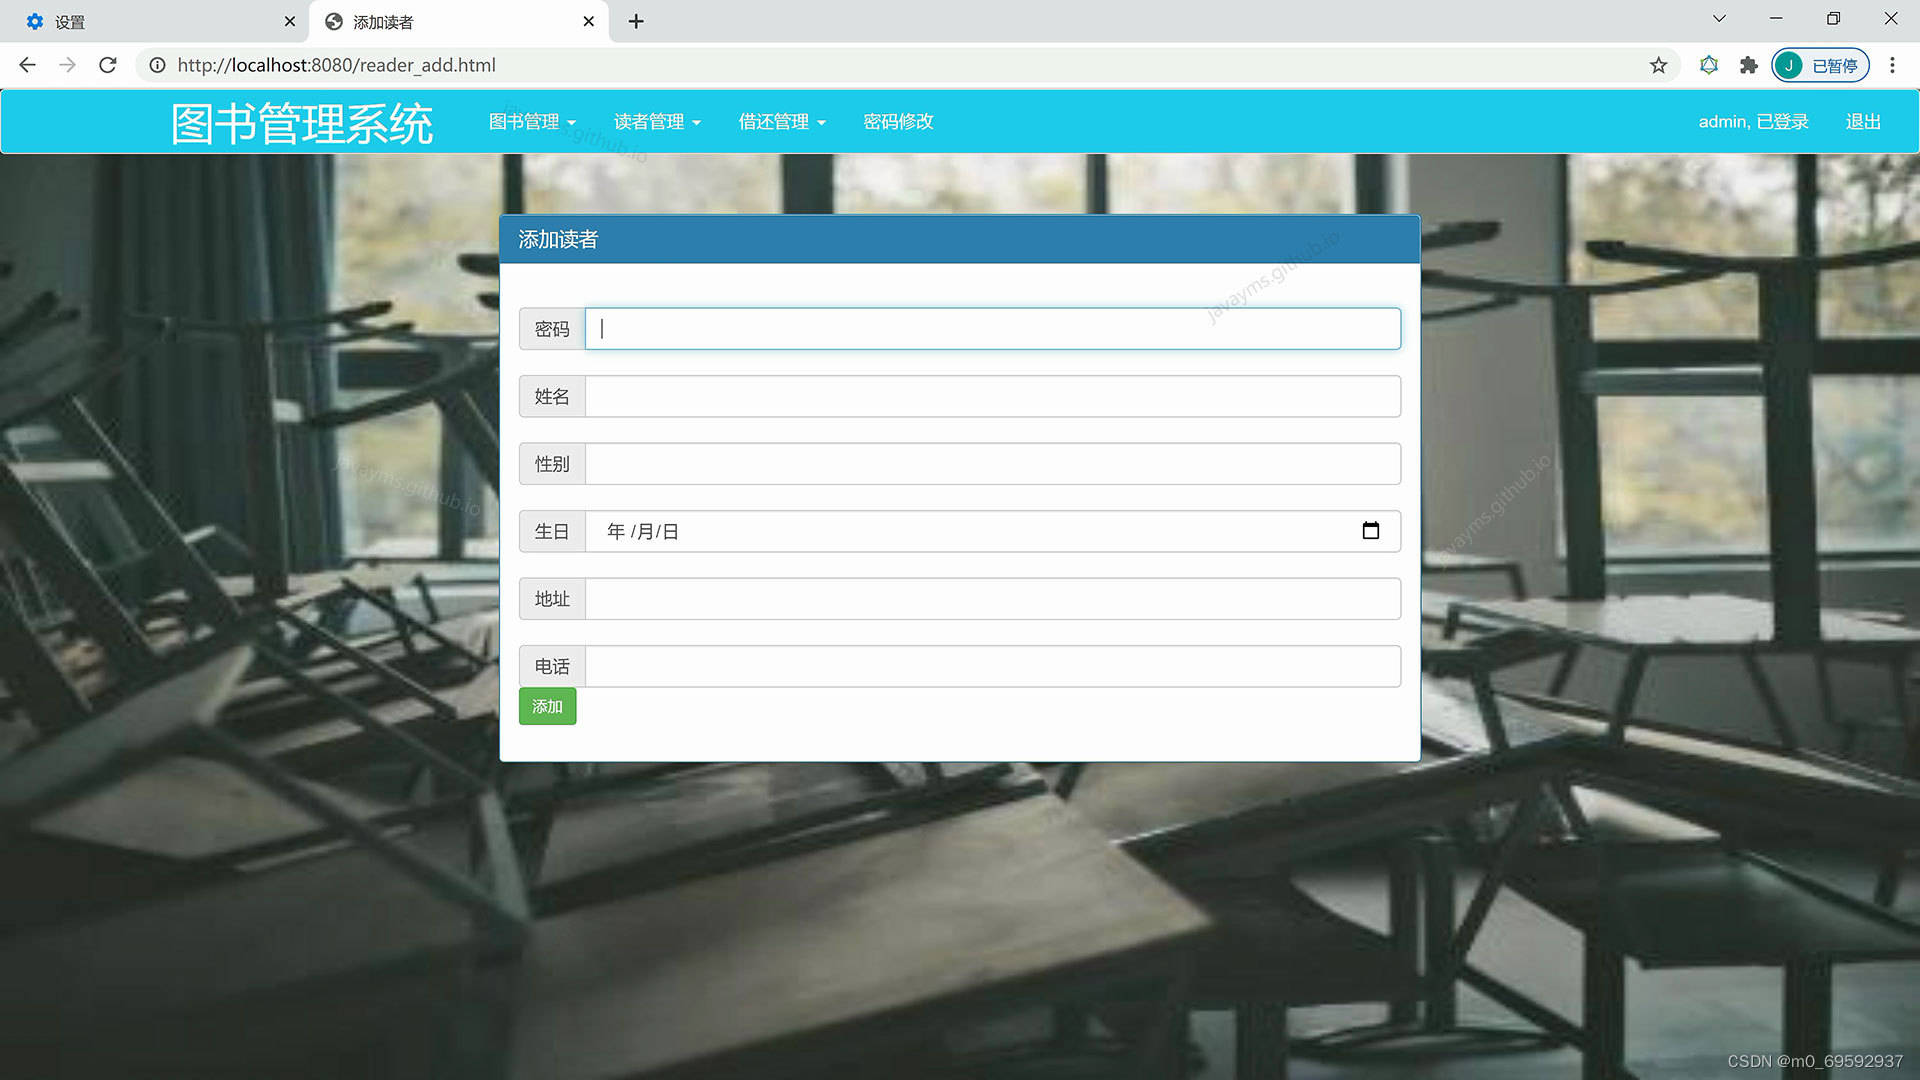The image size is (1920, 1080).
Task: Click the forward navigation arrow
Action: click(x=67, y=65)
